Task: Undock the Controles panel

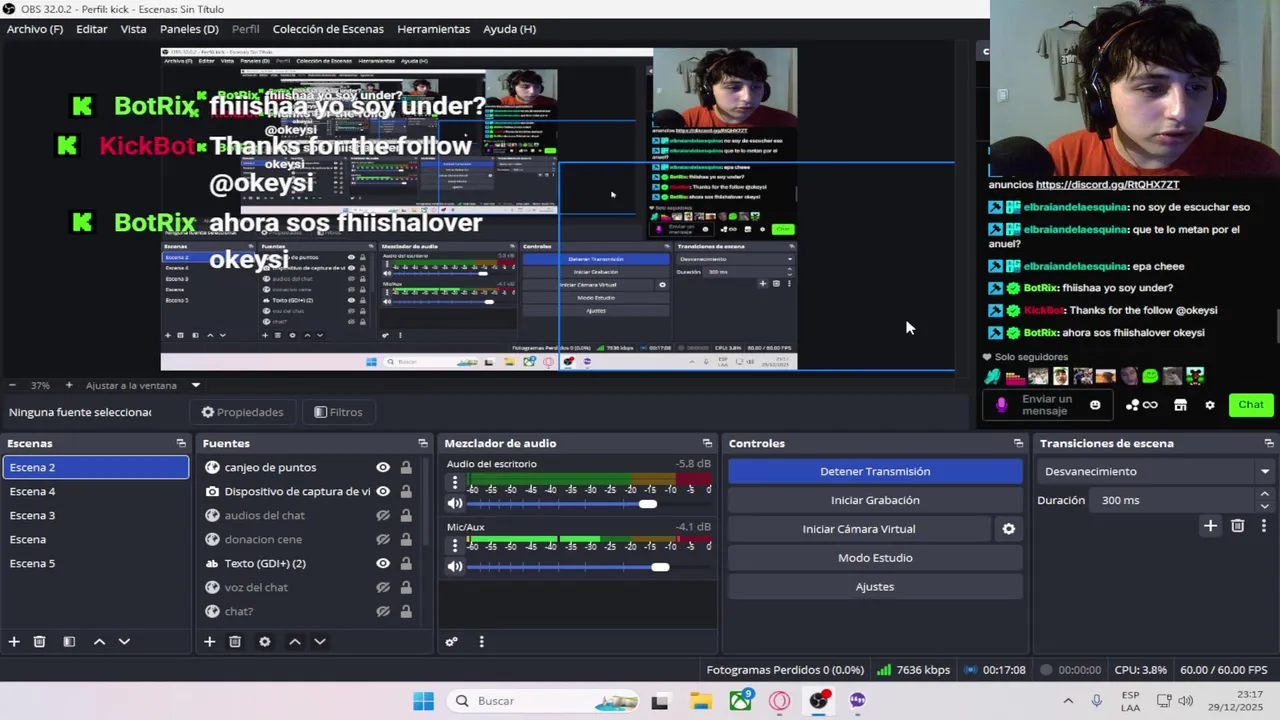Action: point(1018,443)
